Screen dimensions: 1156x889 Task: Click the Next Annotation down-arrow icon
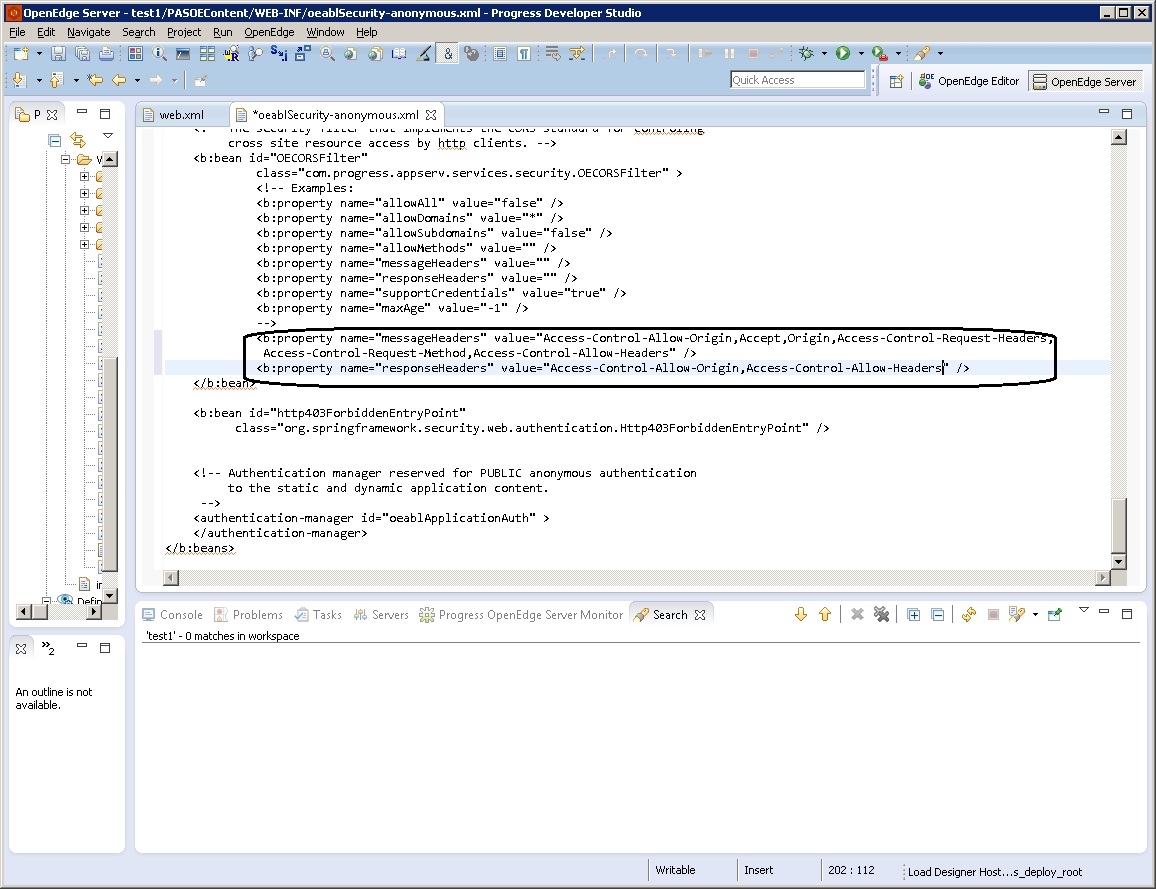[20, 80]
